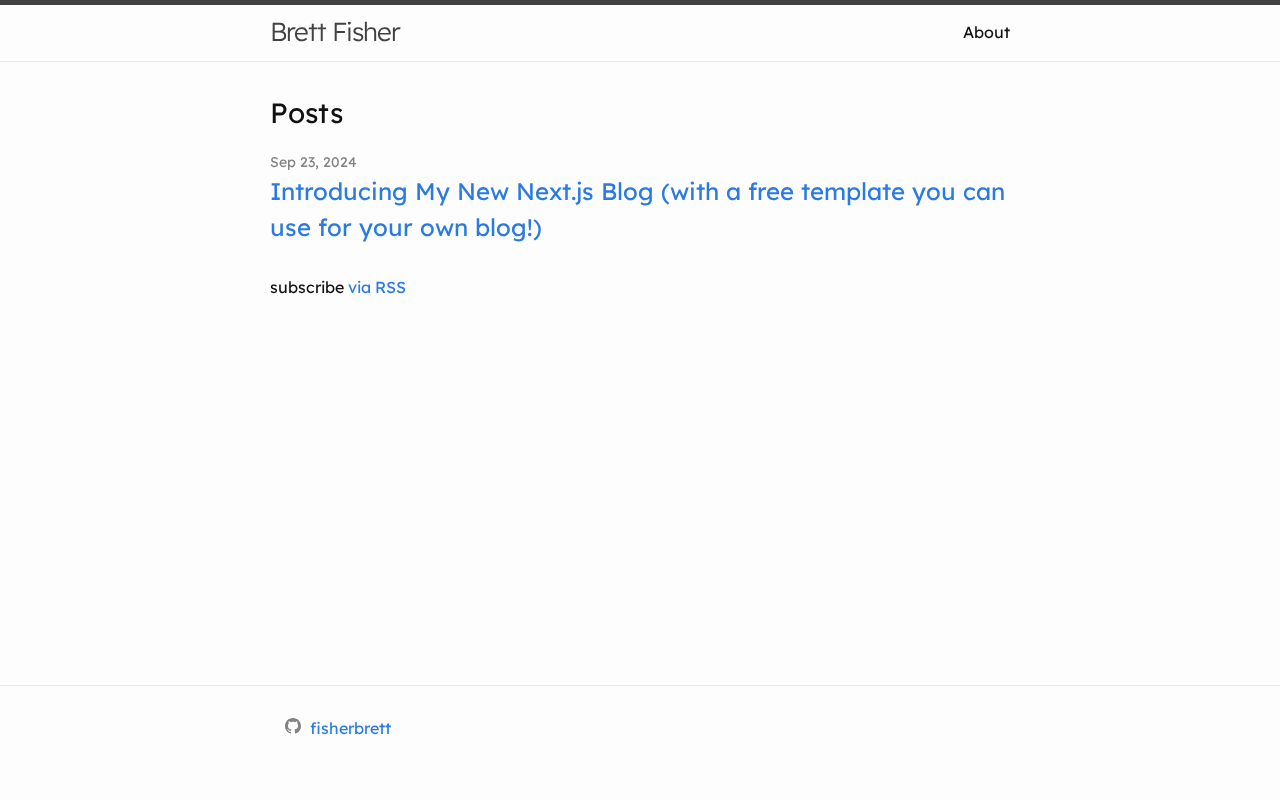Image resolution: width=1280 pixels, height=800 pixels.
Task: Click the word subscribe before the RSS link
Action: pyautogui.click(x=307, y=287)
